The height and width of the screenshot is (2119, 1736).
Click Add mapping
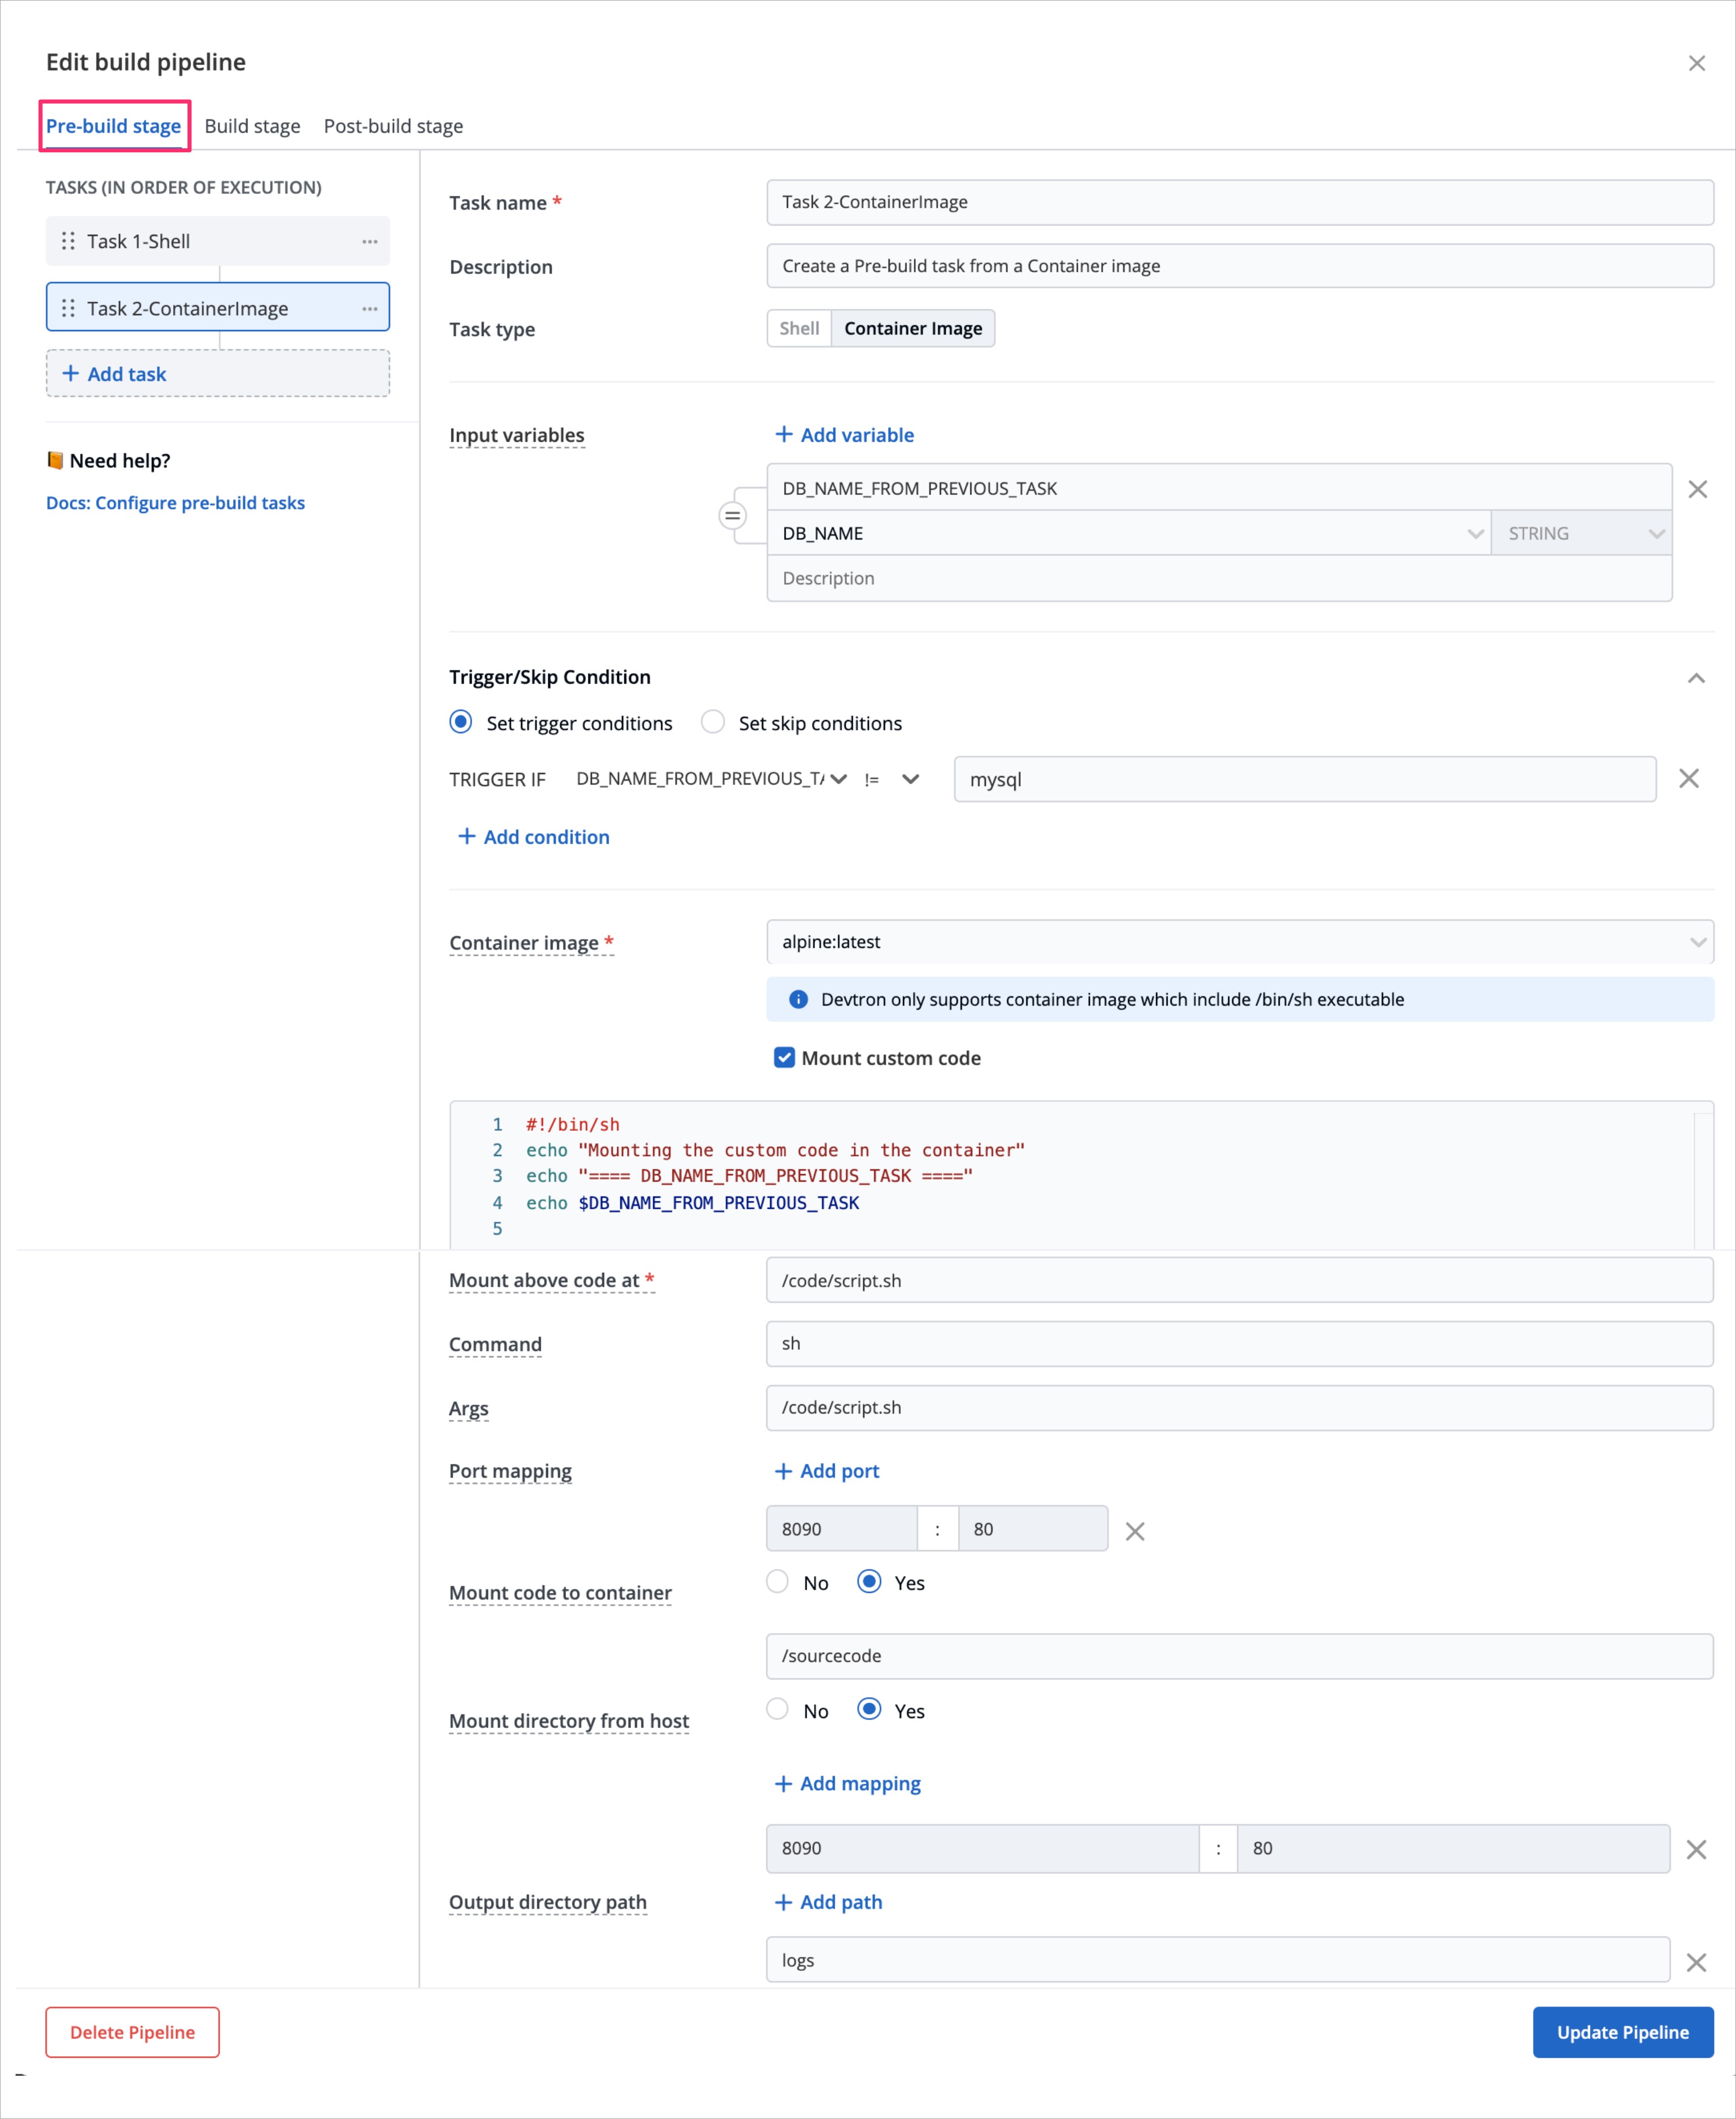tap(847, 1784)
